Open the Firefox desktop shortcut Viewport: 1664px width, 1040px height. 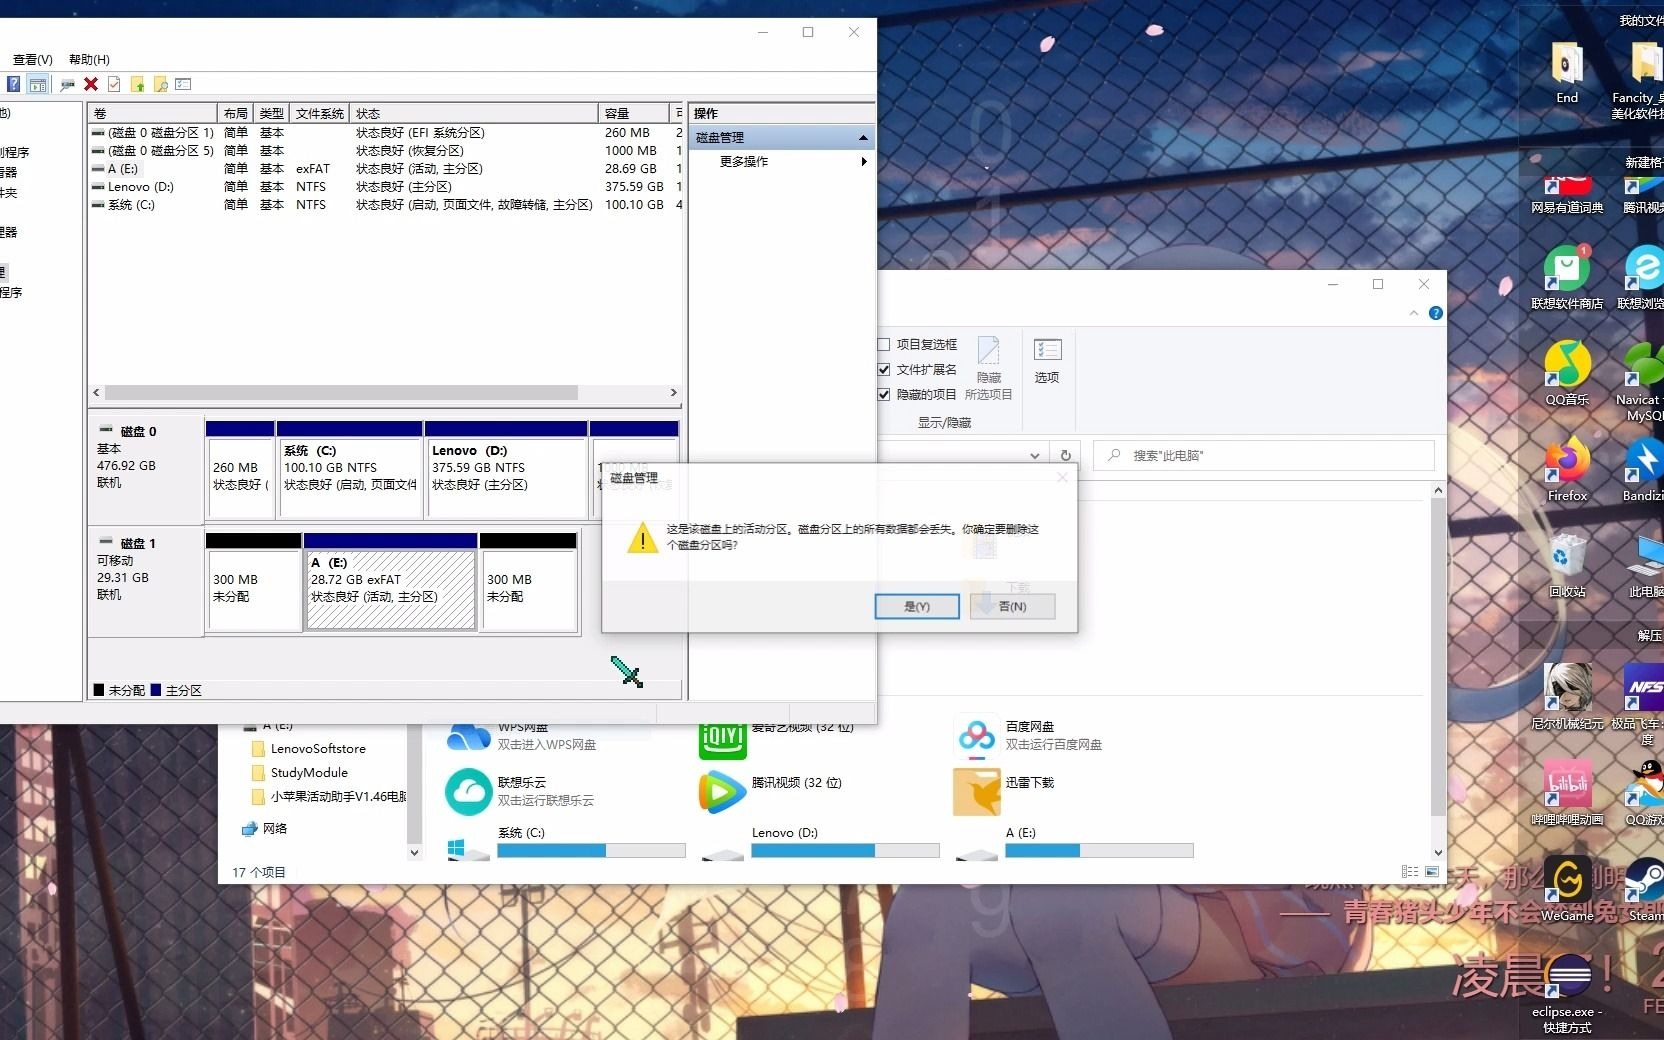pos(1567,468)
